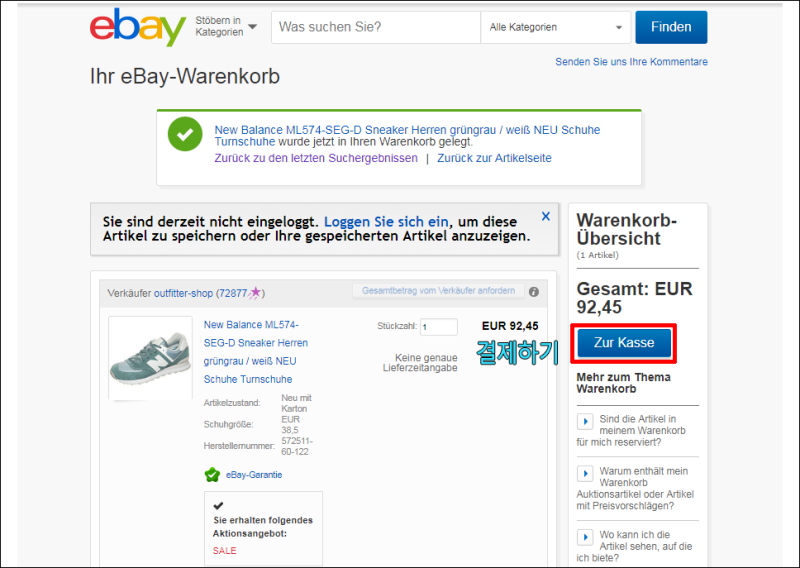
Task: Expand 'Sind die Artikel in meinem Warenkorb' question
Action: [x=585, y=422]
